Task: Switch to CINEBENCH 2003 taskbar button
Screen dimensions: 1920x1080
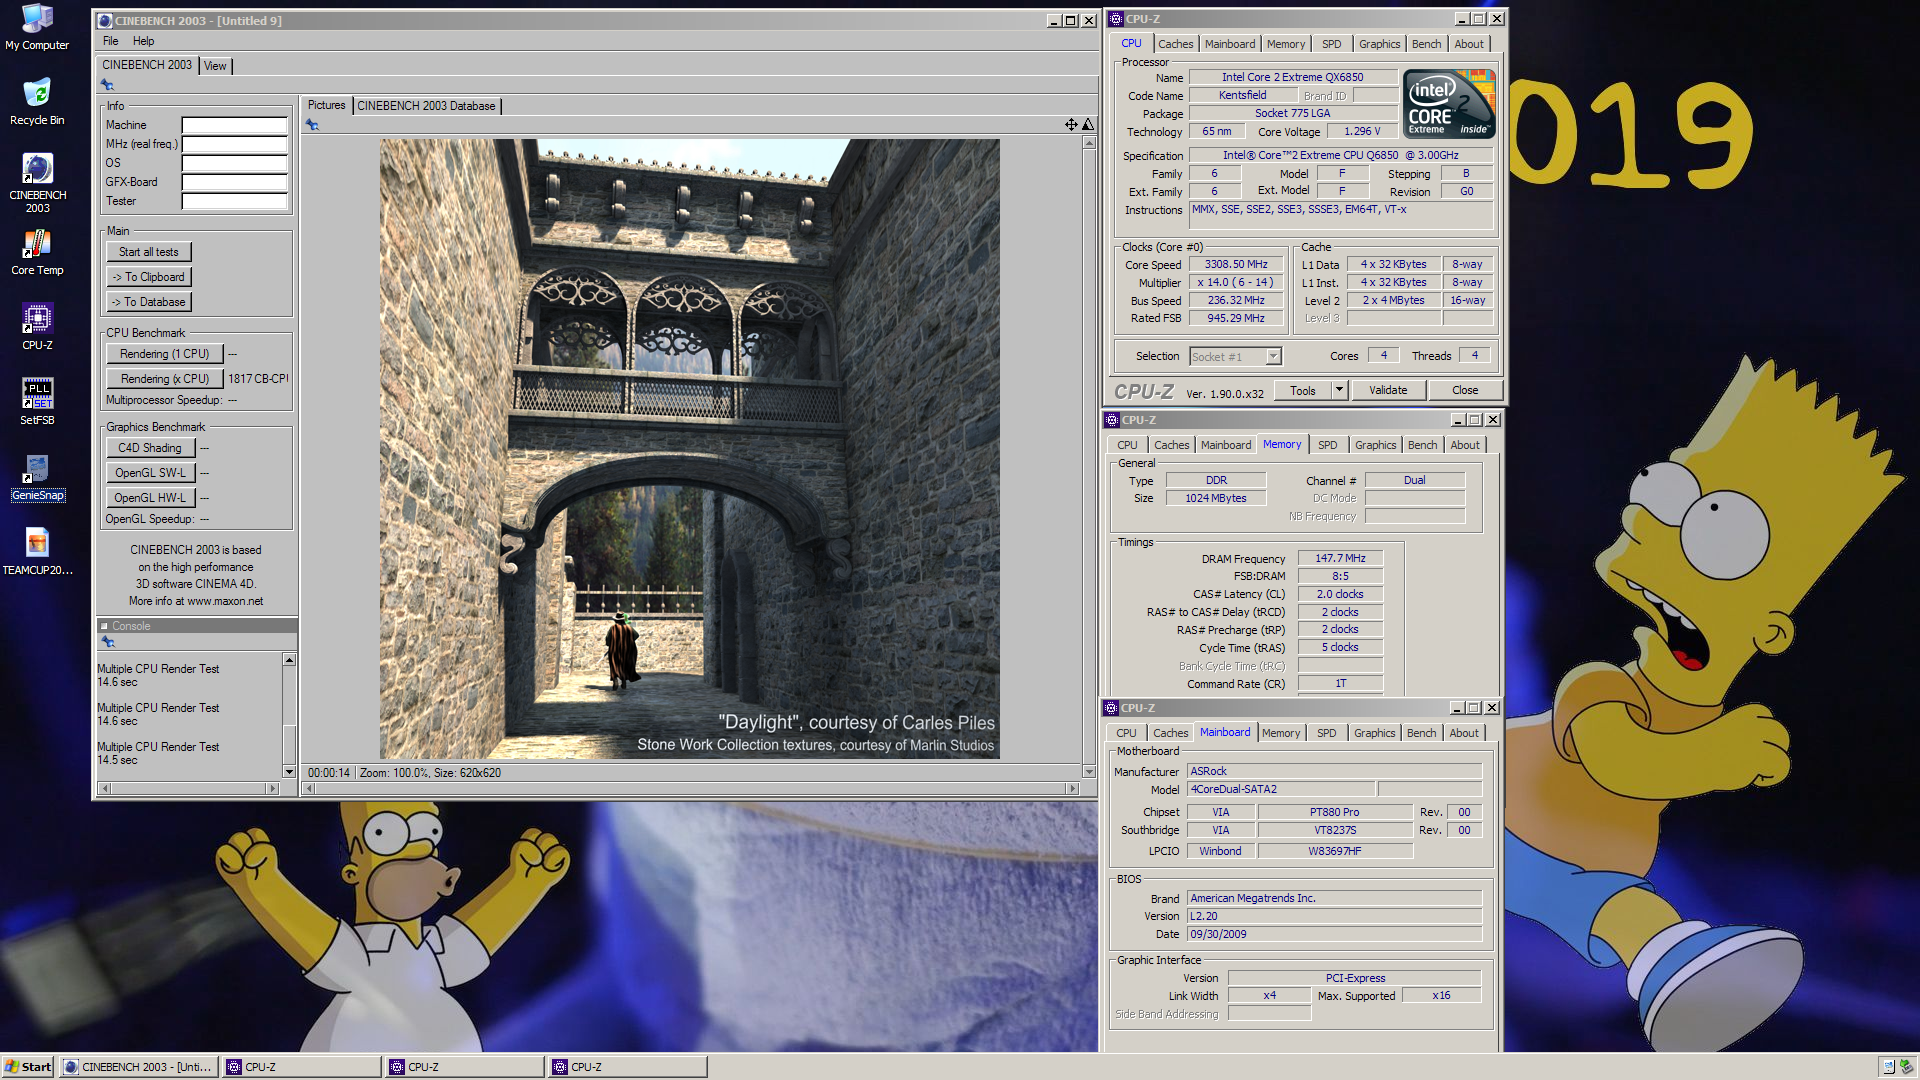Action: pos(139,1067)
